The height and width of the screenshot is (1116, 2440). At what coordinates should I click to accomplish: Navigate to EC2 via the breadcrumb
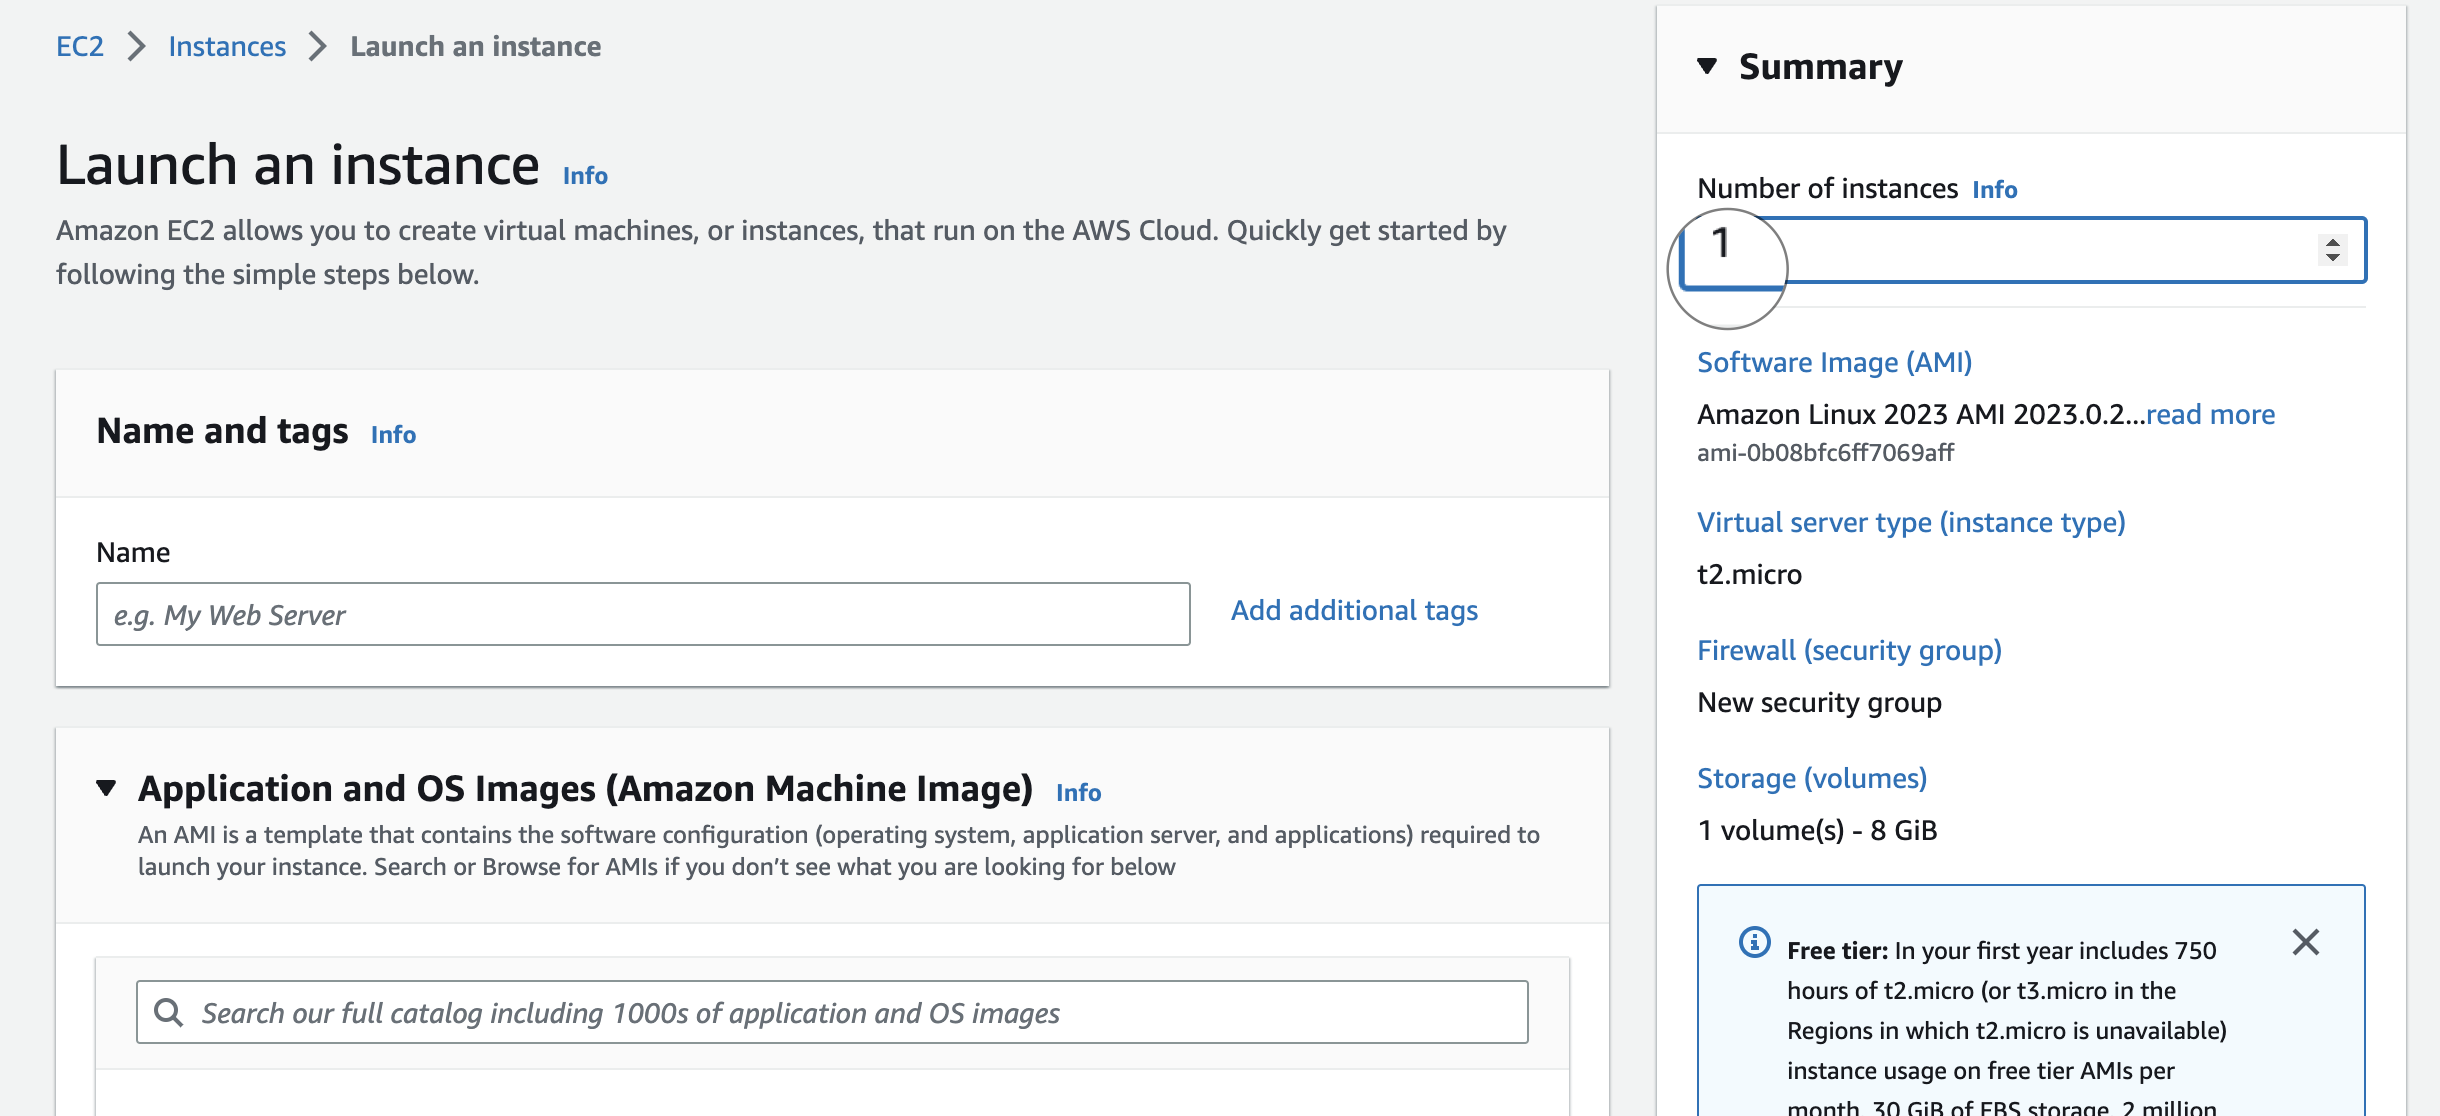tap(80, 46)
